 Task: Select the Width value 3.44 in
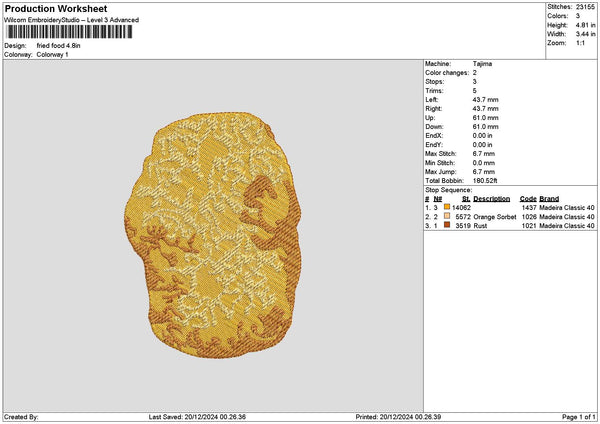pyautogui.click(x=585, y=34)
